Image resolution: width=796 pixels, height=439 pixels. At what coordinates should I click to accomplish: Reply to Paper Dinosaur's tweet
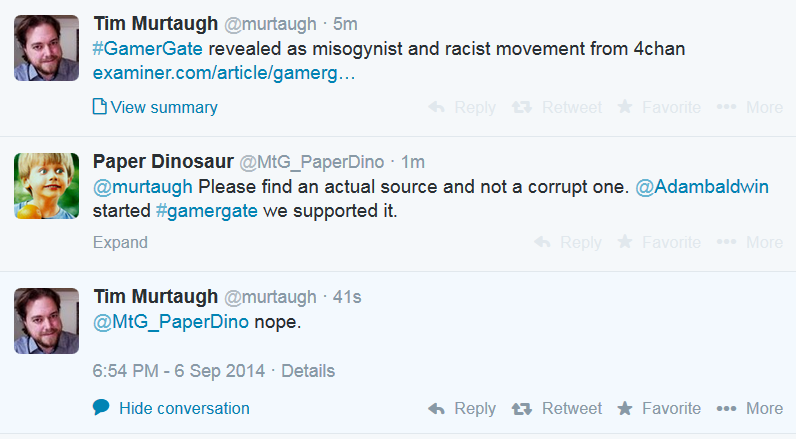tap(567, 242)
